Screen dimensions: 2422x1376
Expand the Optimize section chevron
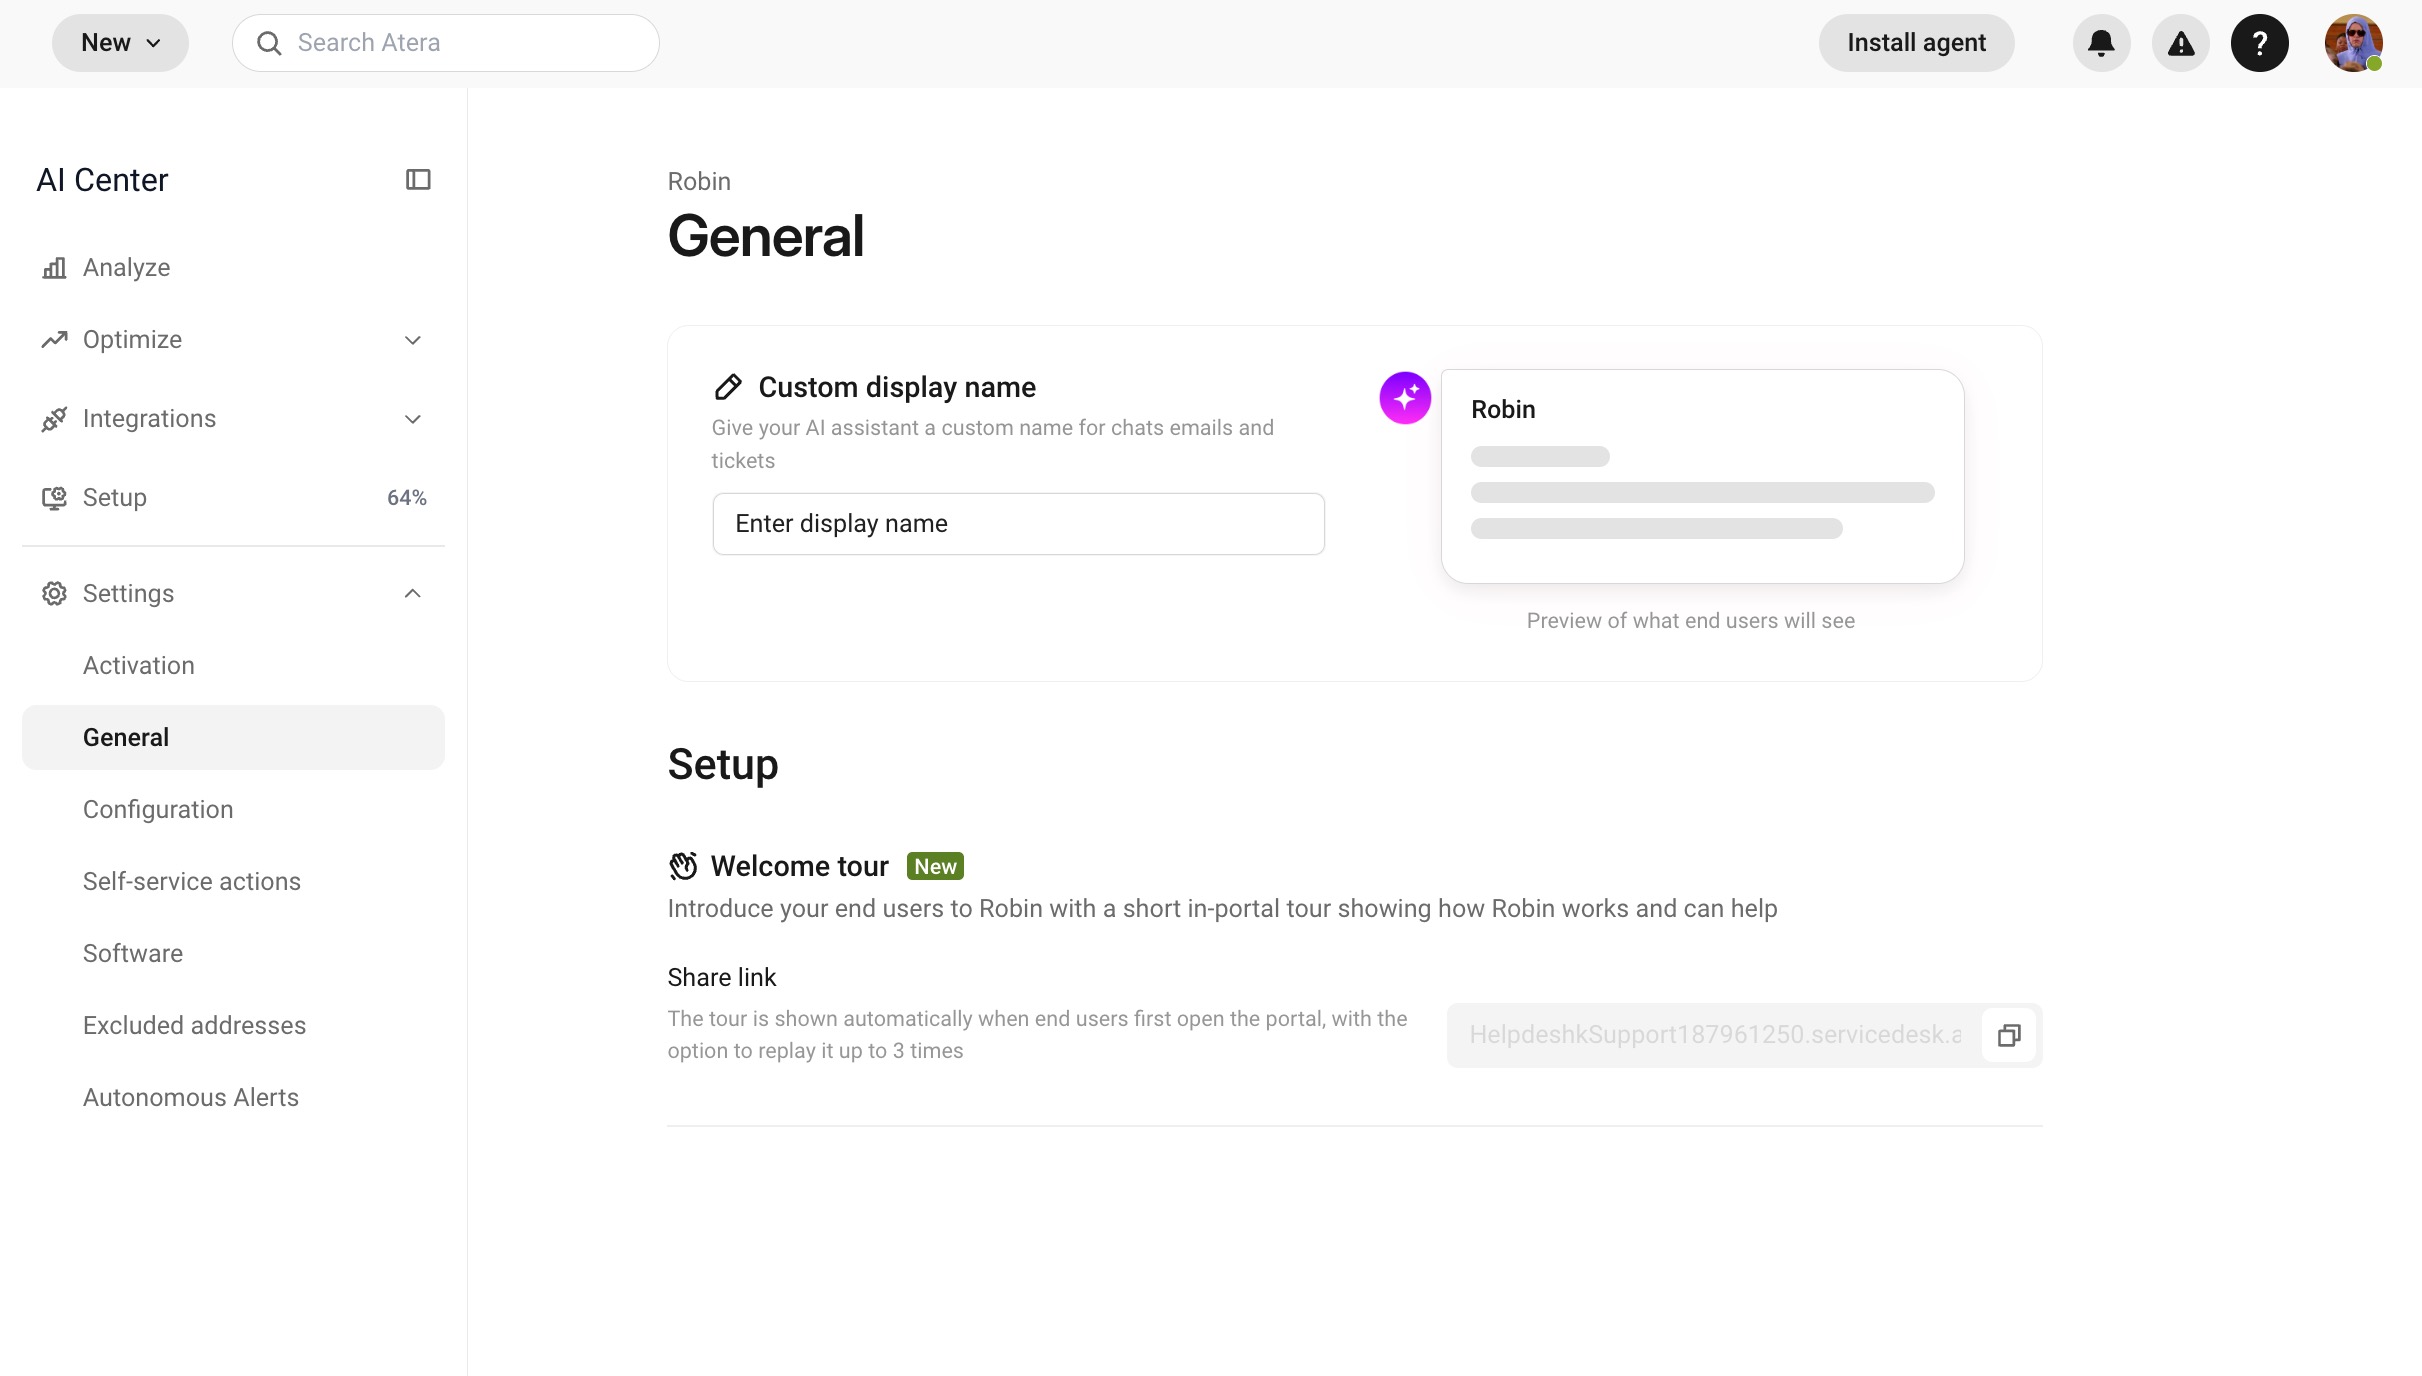click(413, 340)
